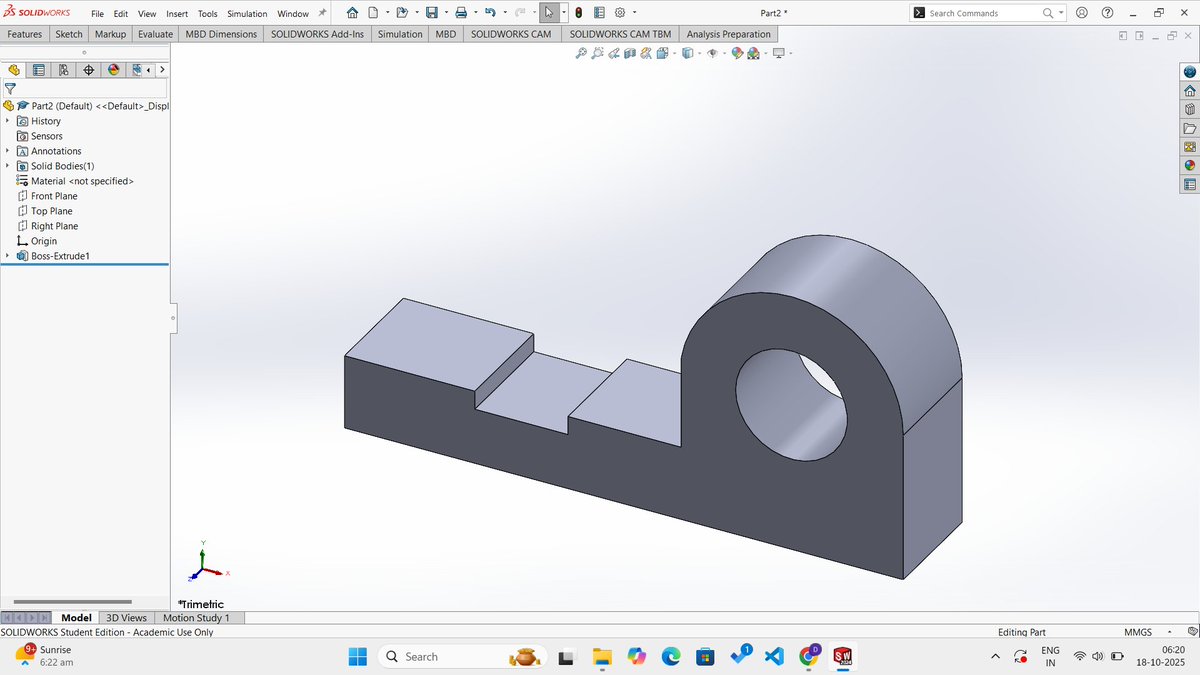The image size is (1200, 675).
Task: Click the Display Style cube icon
Action: click(x=687, y=53)
